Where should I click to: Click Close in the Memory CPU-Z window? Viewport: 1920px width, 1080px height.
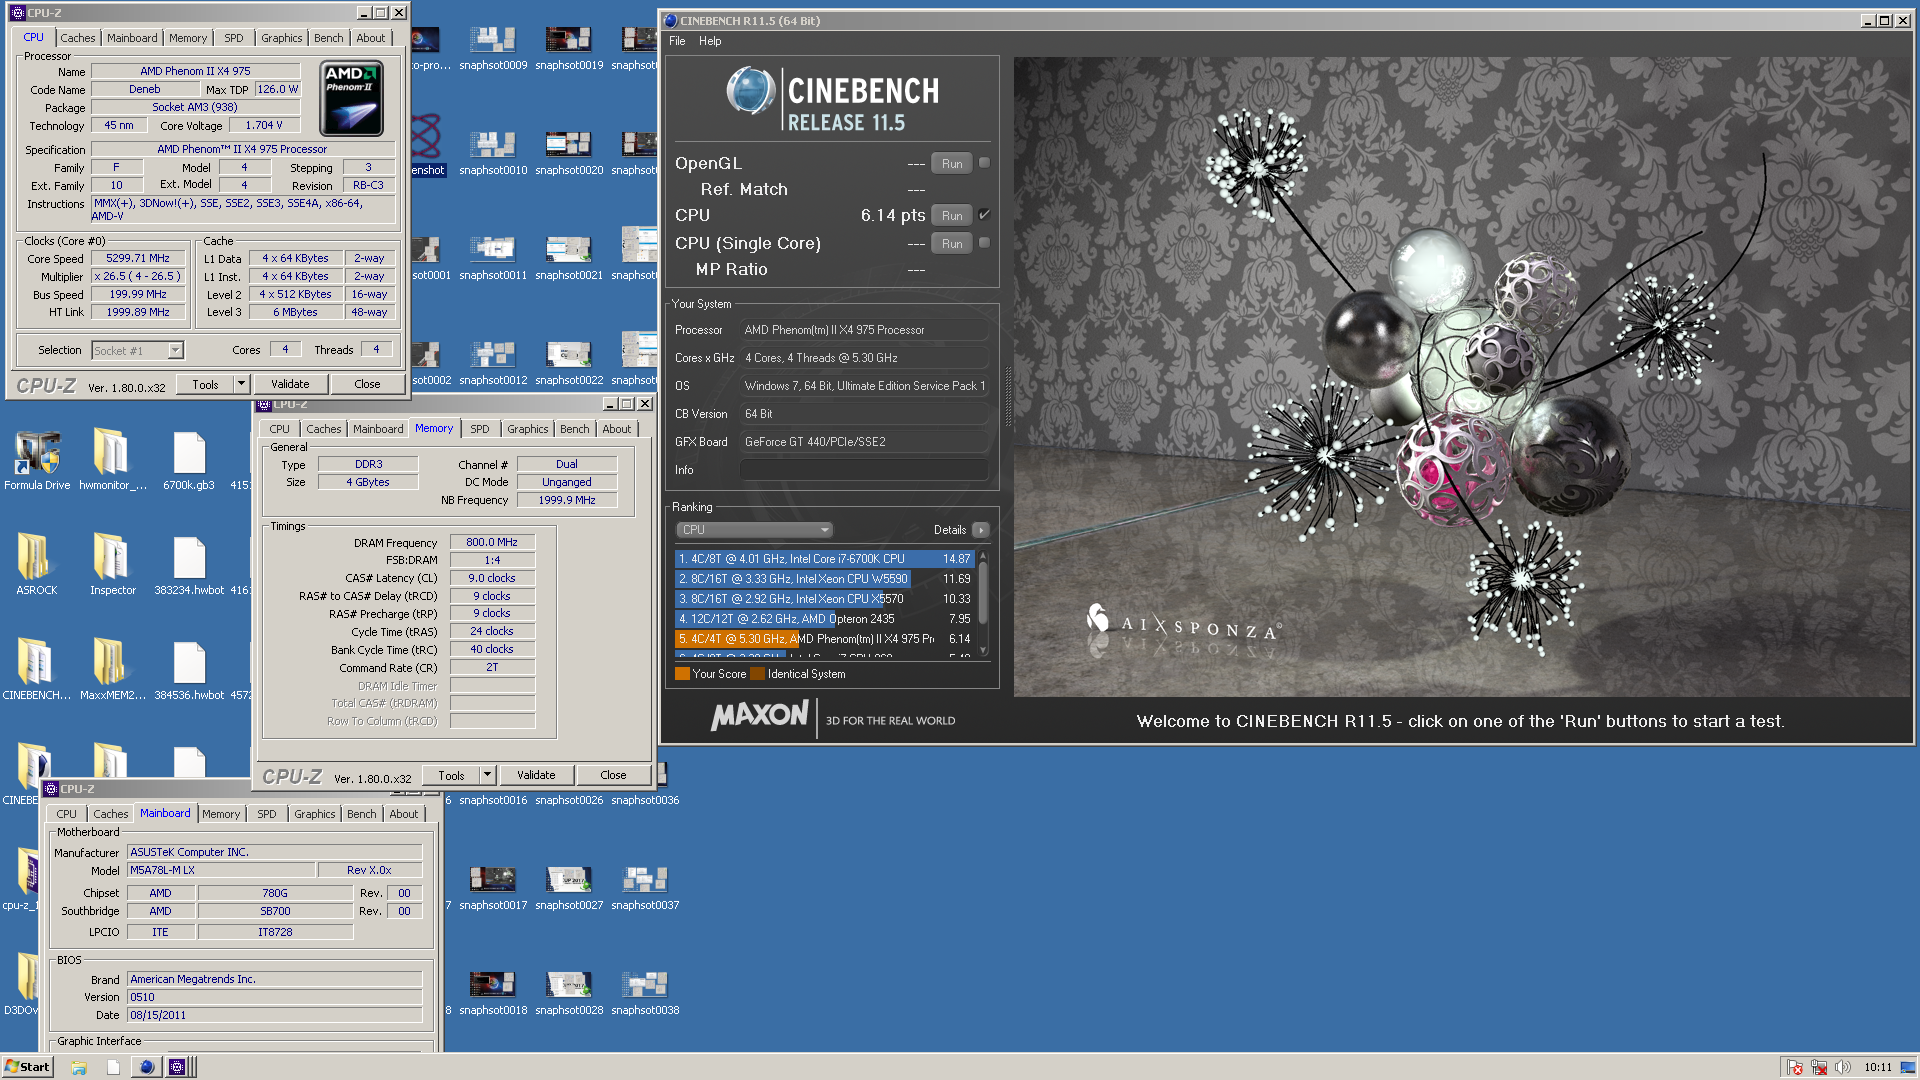tap(613, 775)
